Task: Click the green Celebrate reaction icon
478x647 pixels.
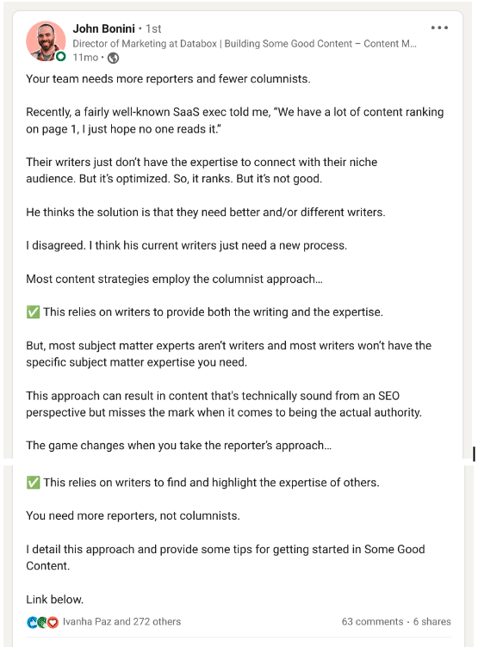Action: click(x=42, y=622)
